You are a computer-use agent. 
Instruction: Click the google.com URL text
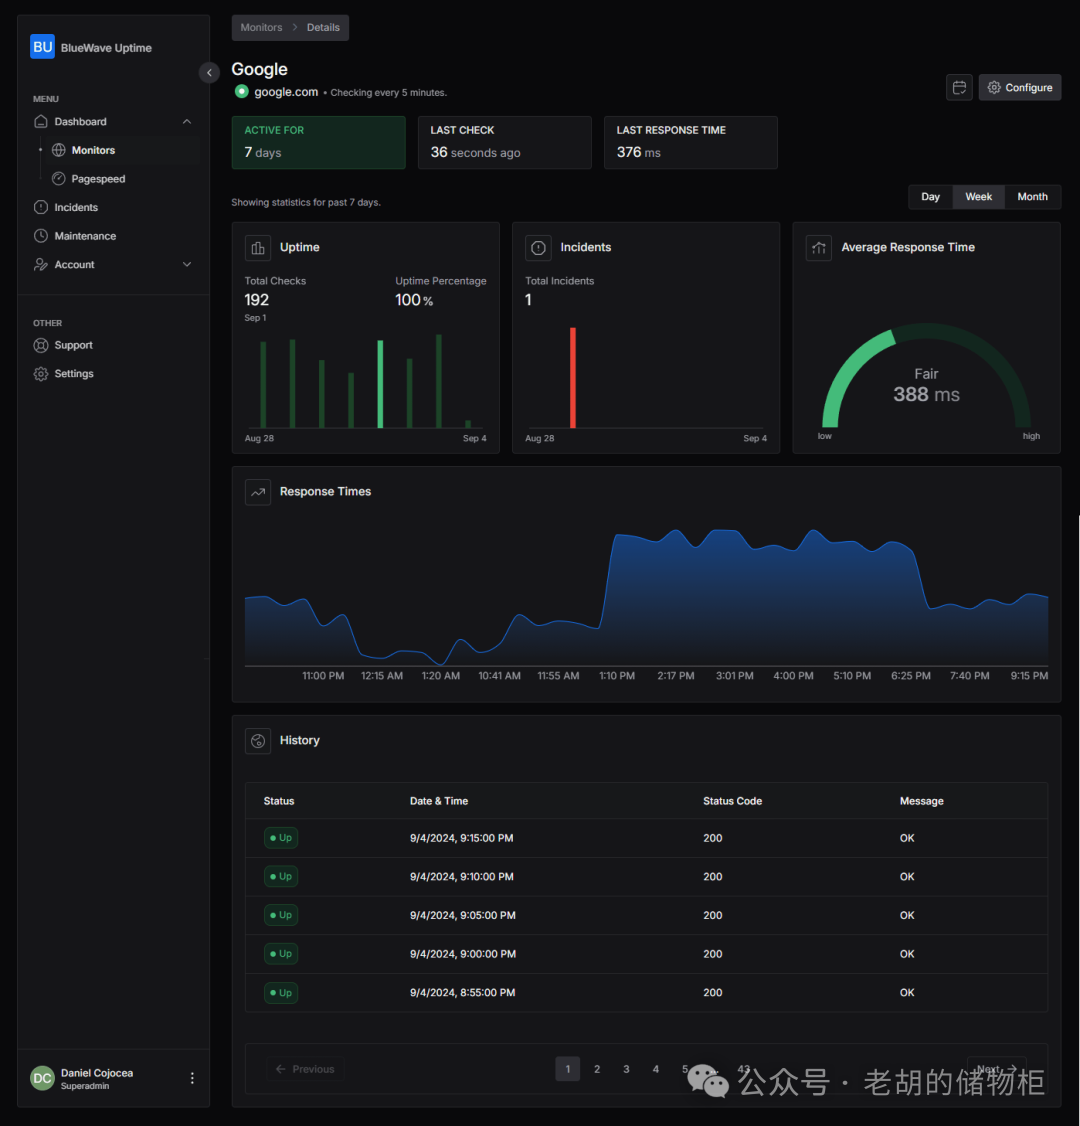[x=286, y=92]
